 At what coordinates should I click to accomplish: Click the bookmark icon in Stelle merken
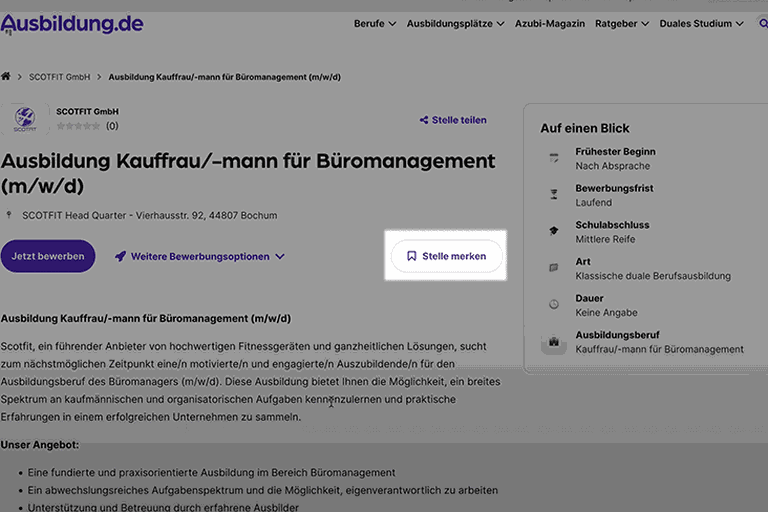(411, 256)
